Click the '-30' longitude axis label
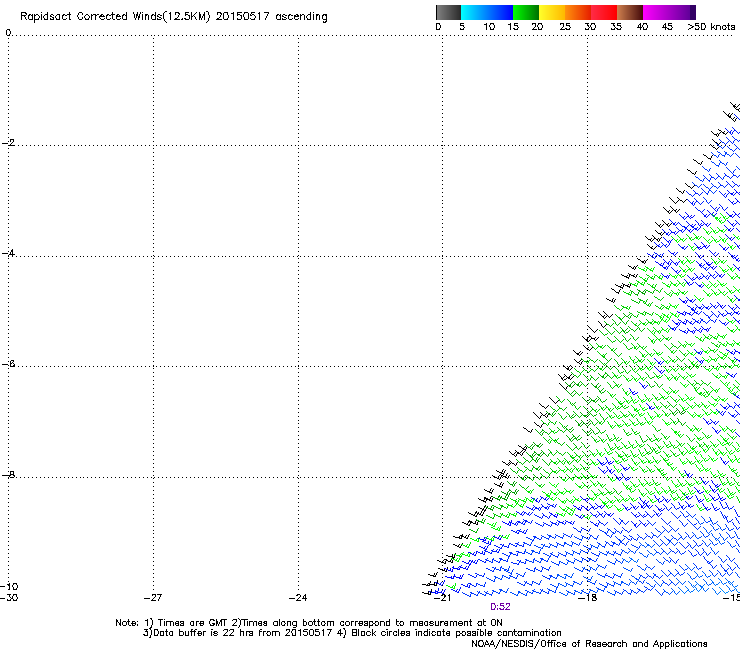Screen dimensions: 740x650 point(9,598)
